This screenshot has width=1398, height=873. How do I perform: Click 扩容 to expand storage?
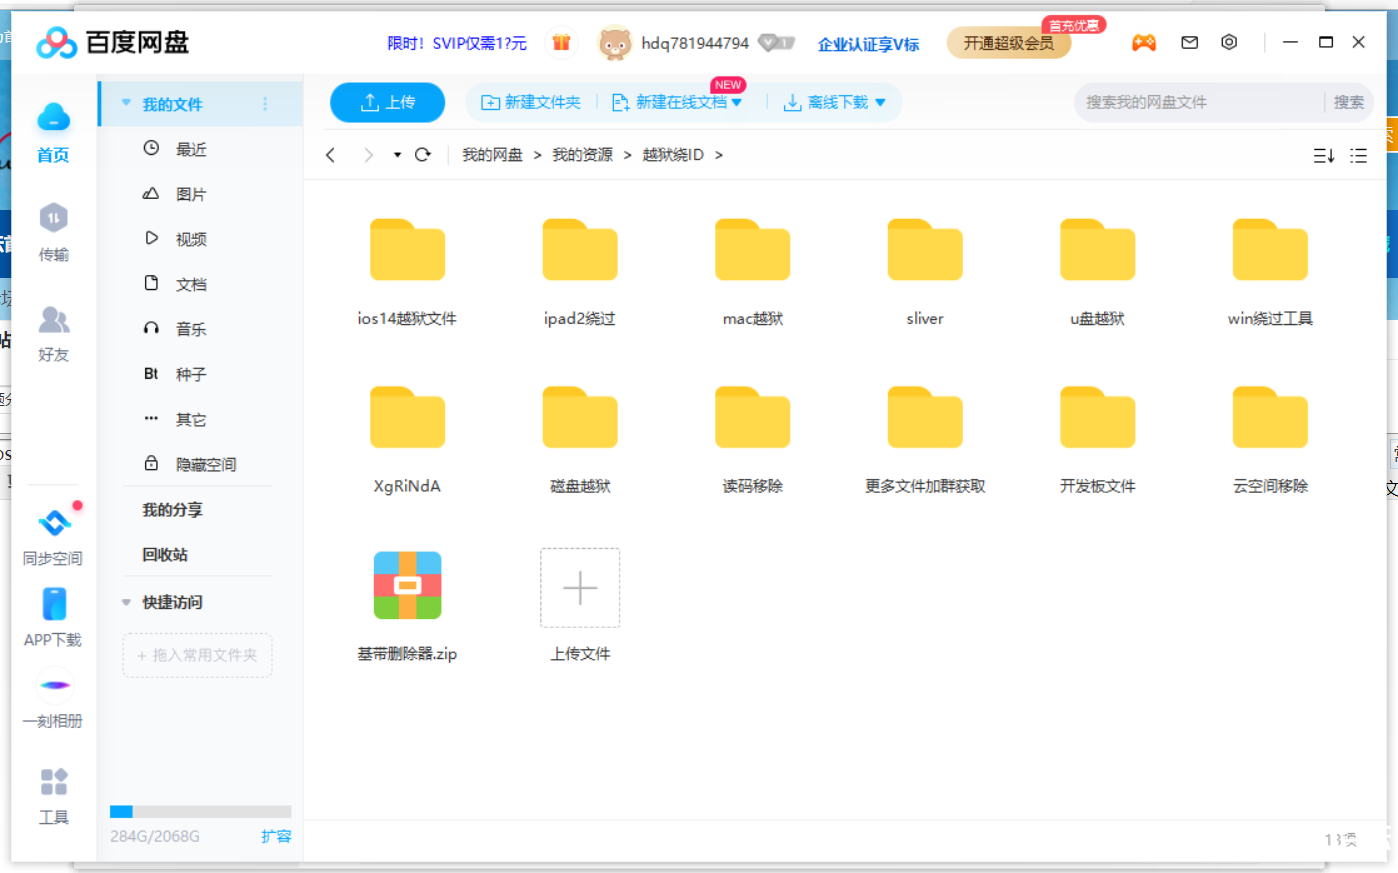[x=276, y=836]
